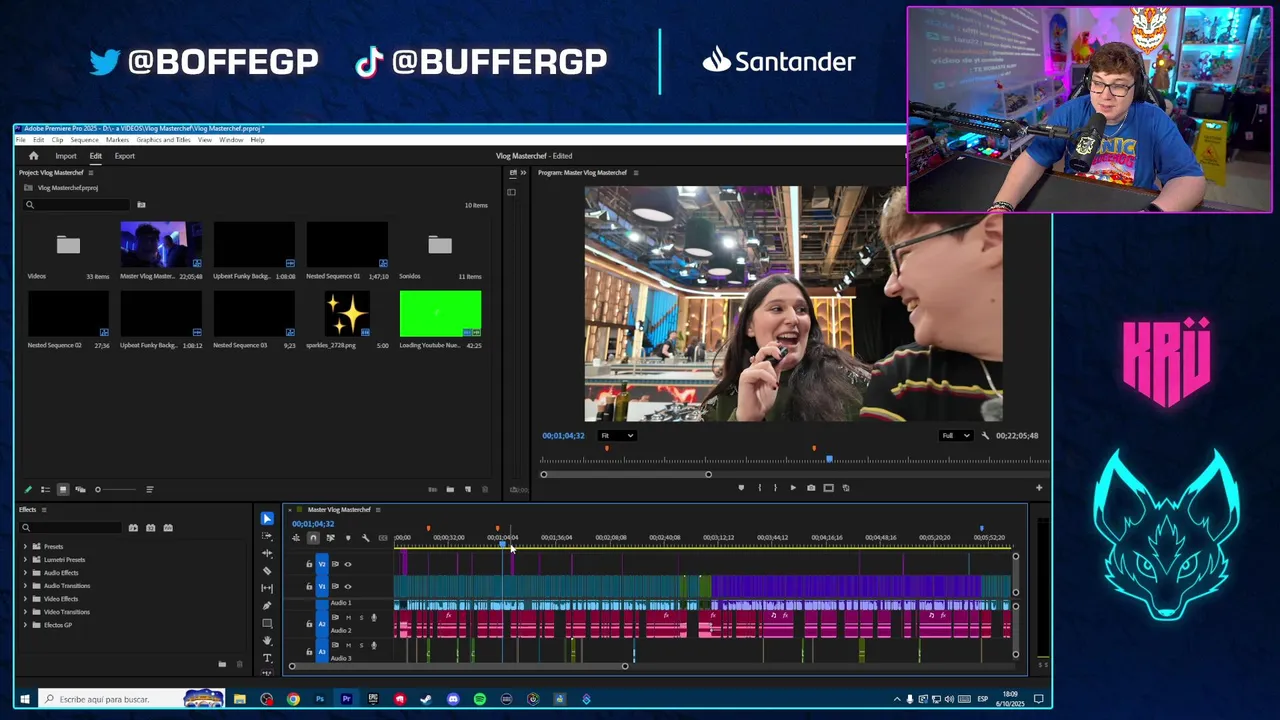Click timeline Add Marker icon

point(348,538)
